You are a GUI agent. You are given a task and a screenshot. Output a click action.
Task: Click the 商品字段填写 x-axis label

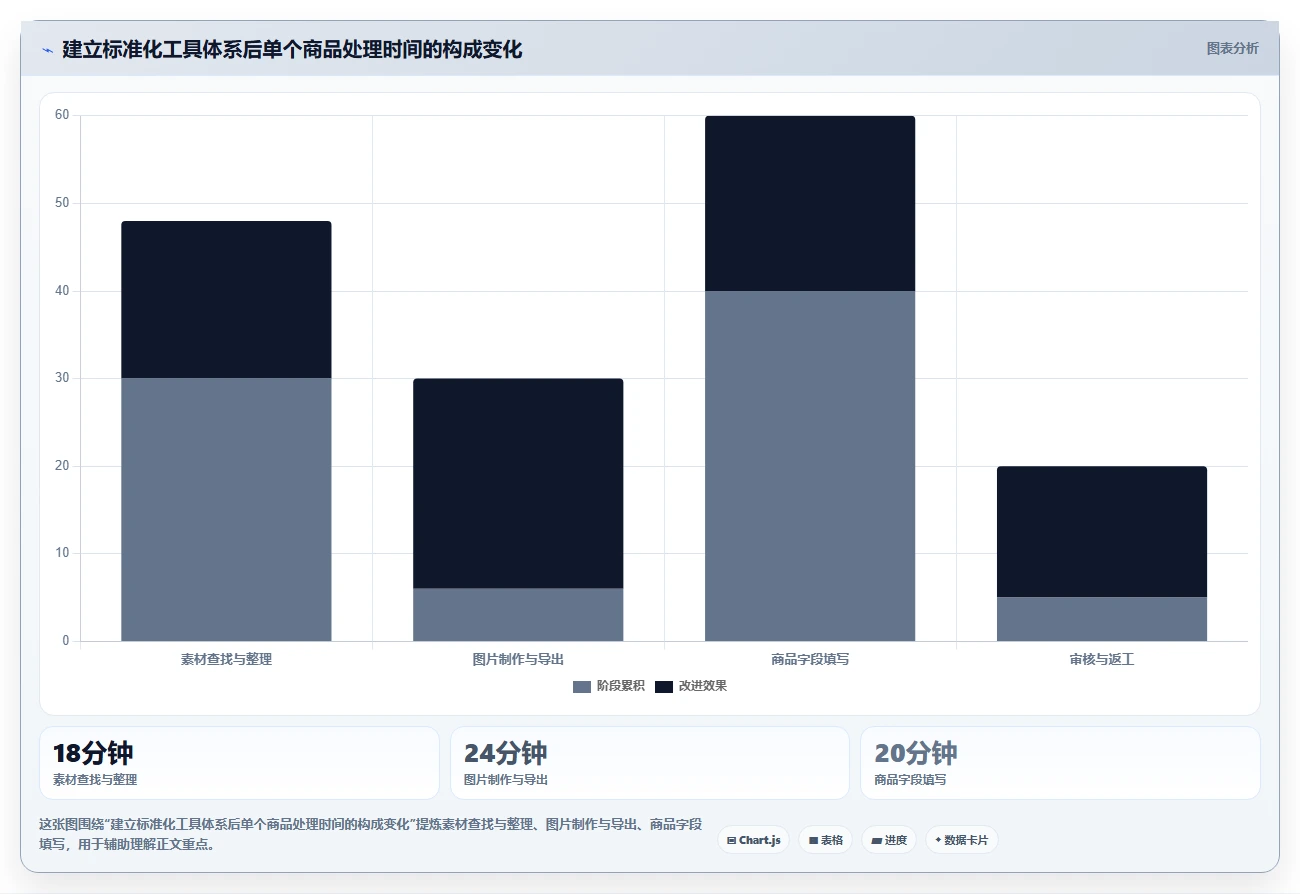coord(810,660)
